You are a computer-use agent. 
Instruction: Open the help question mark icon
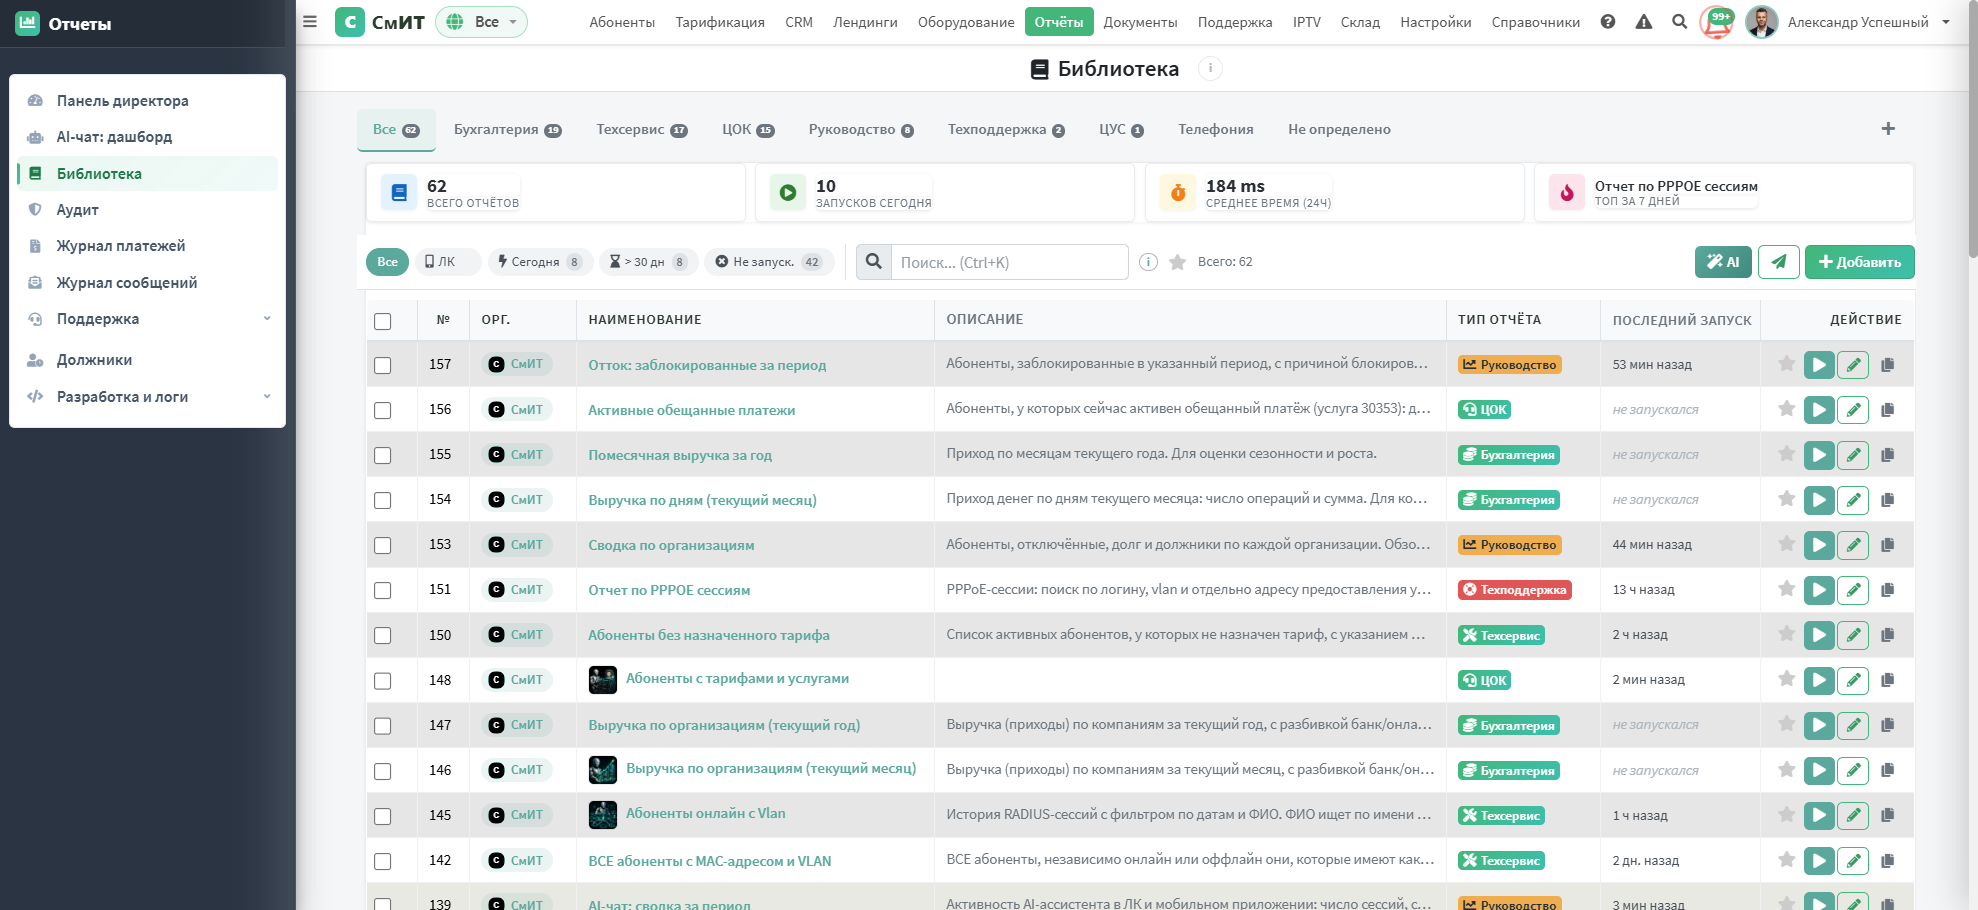coord(1608,21)
